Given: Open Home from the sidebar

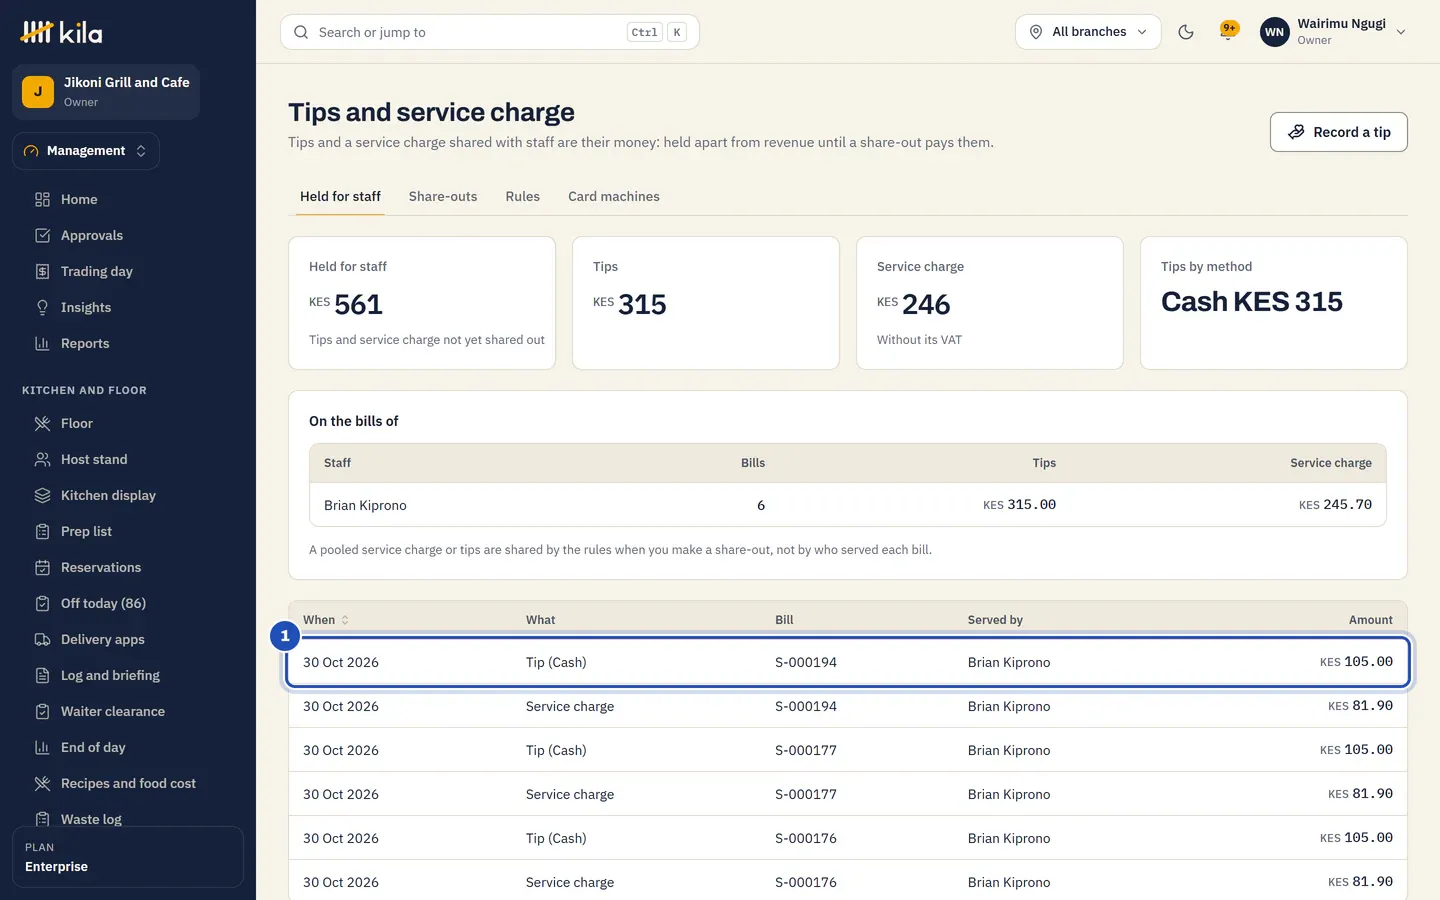Looking at the screenshot, I should pyautogui.click(x=79, y=199).
